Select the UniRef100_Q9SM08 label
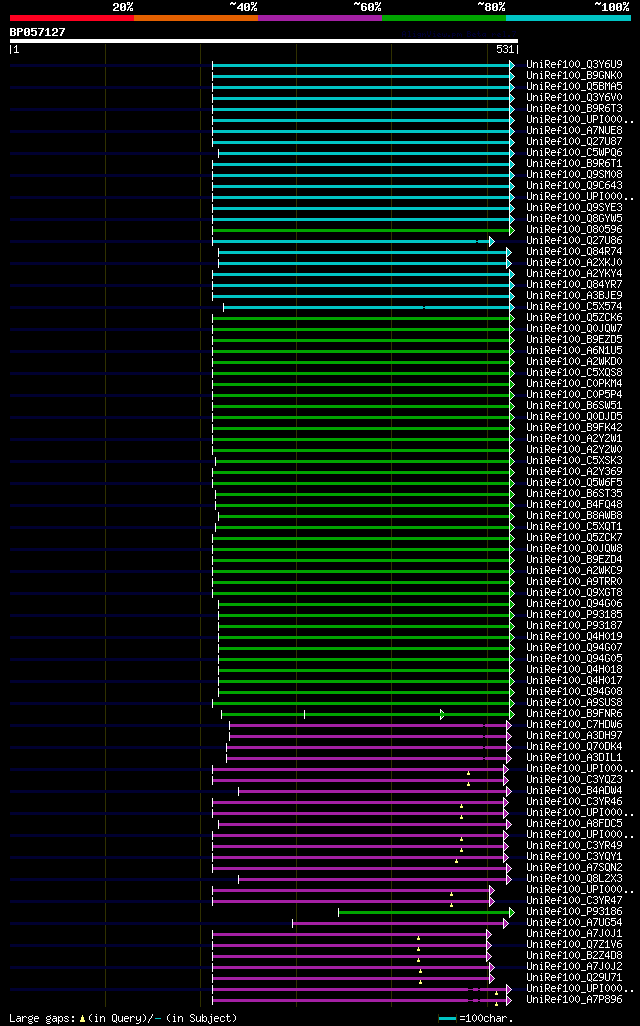The height and width of the screenshot is (1026, 640). [x=575, y=175]
